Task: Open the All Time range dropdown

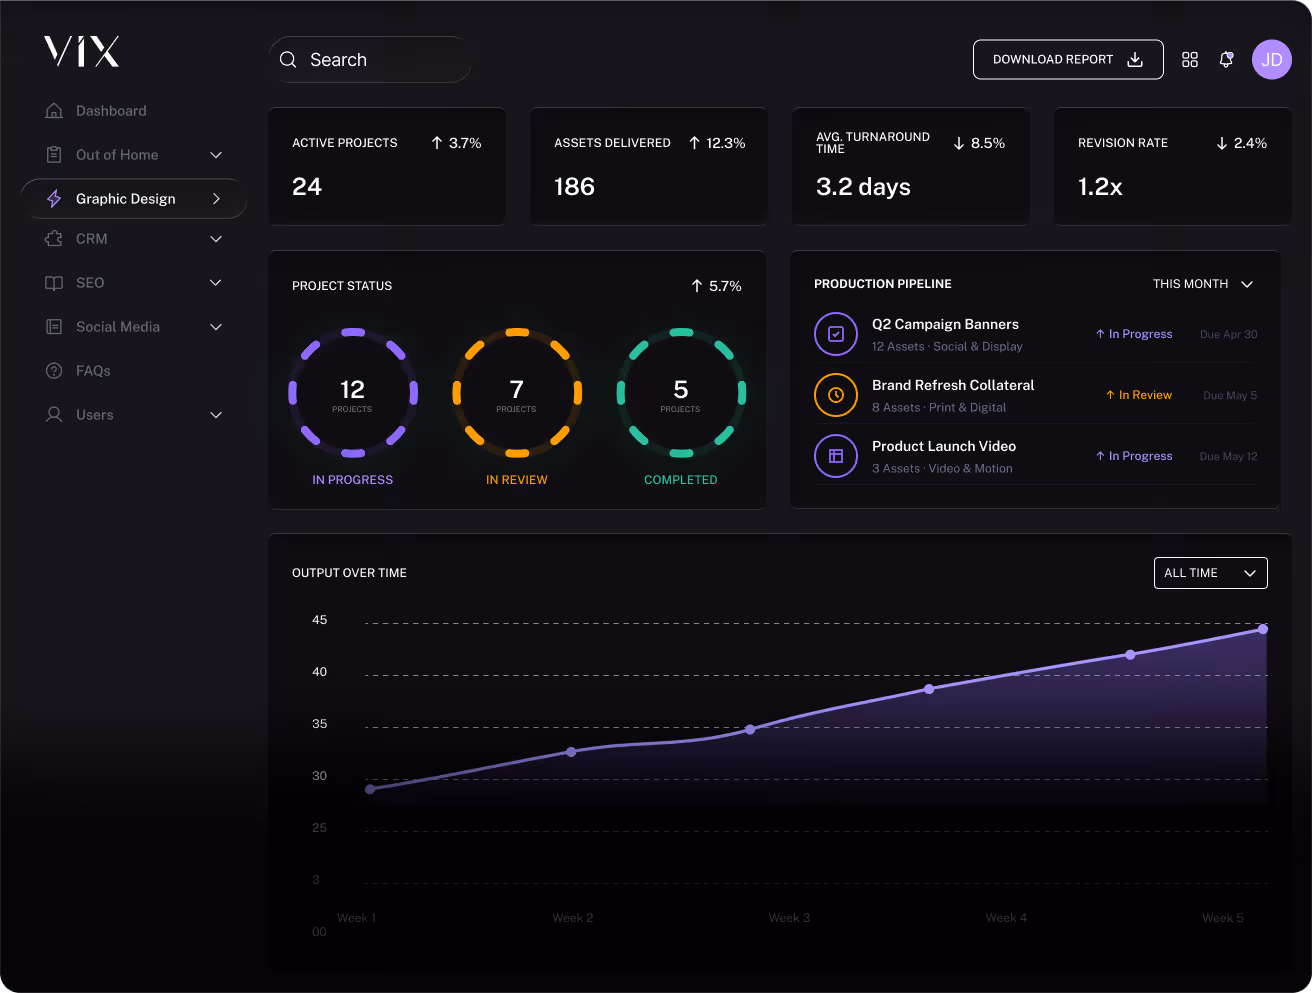Action: tap(1211, 573)
